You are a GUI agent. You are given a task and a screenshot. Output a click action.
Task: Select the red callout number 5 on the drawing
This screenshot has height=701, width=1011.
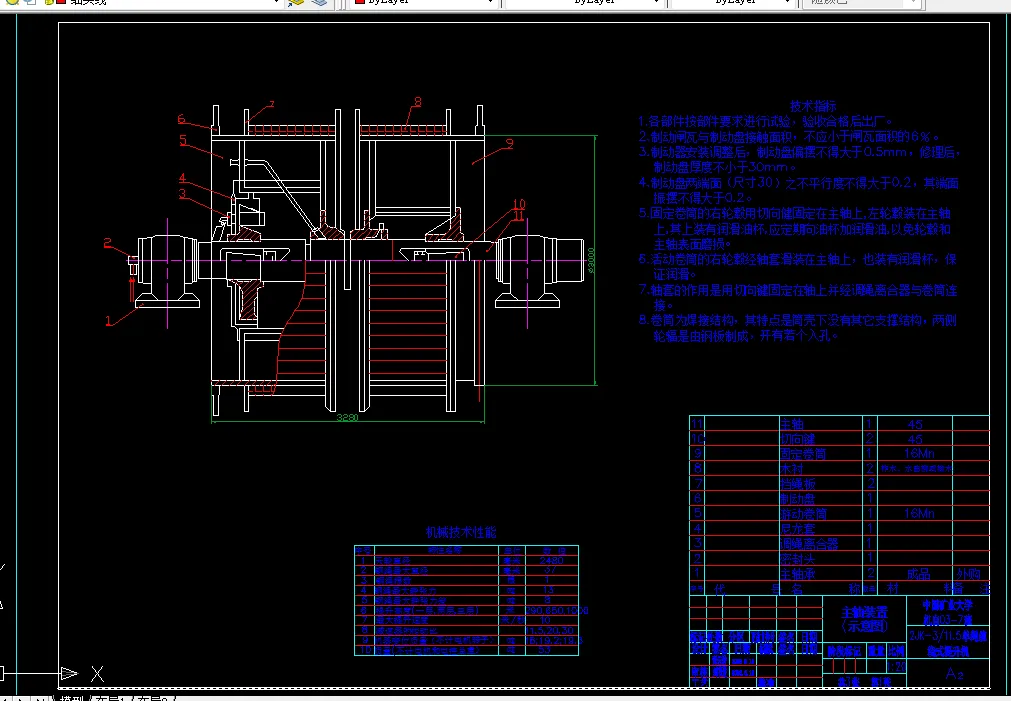pyautogui.click(x=183, y=139)
